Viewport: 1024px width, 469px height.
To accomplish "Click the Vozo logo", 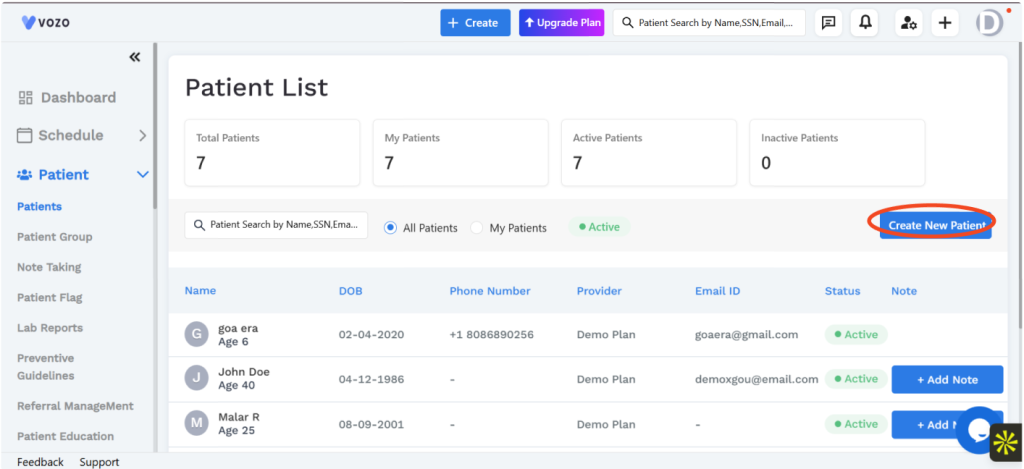I will pos(46,22).
